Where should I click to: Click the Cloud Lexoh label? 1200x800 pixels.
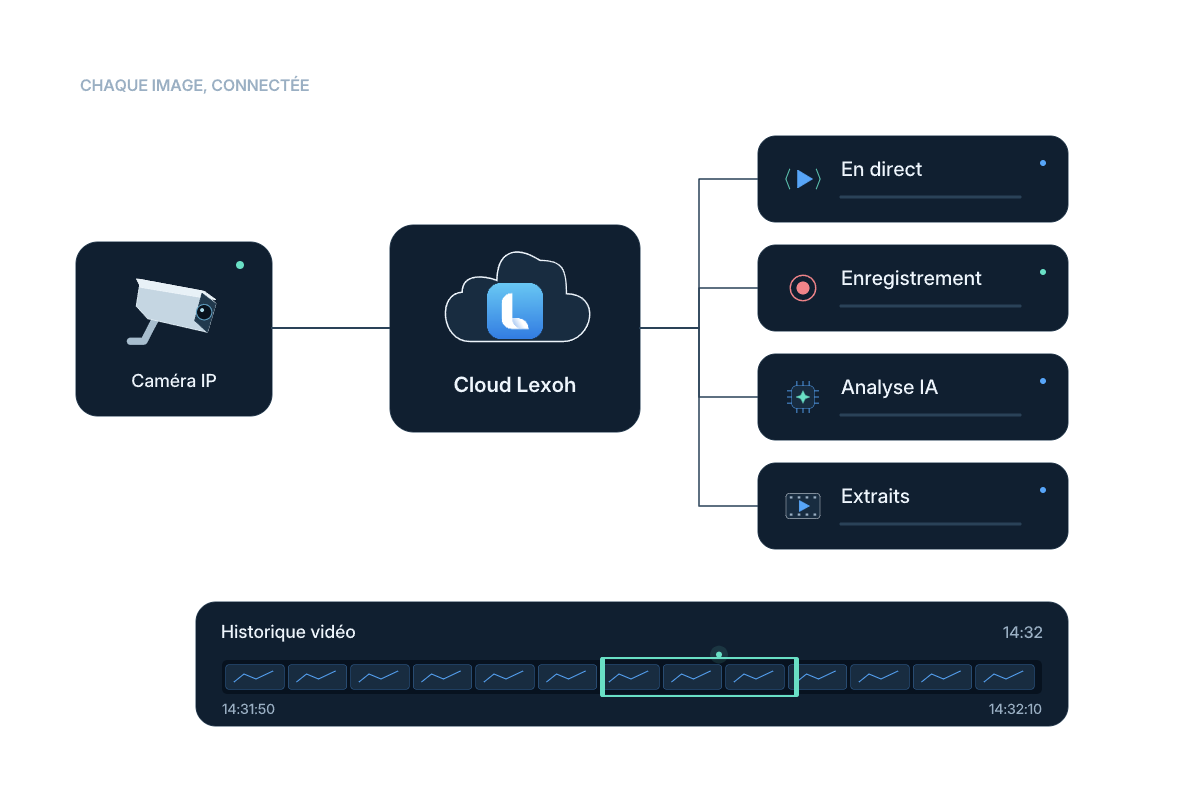(x=515, y=385)
